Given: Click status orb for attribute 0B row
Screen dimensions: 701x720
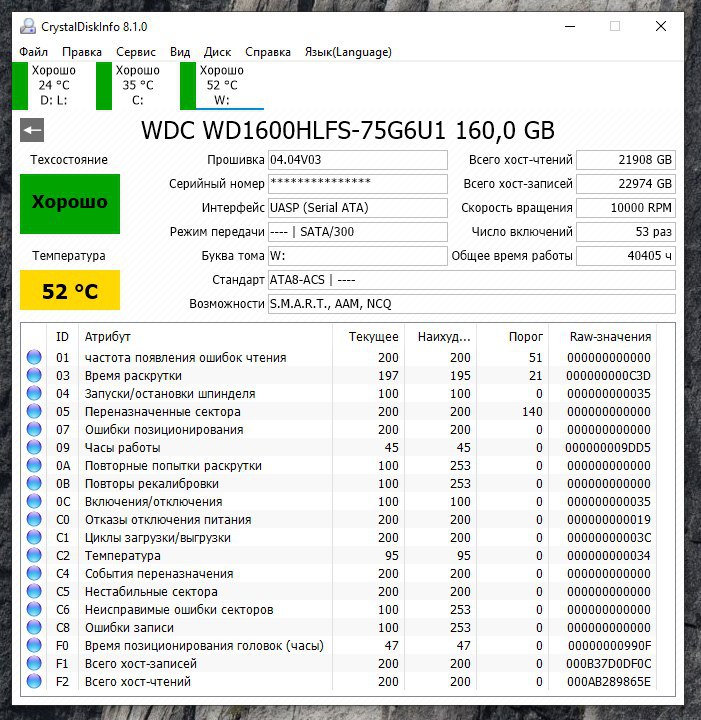Looking at the screenshot, I should (x=34, y=483).
